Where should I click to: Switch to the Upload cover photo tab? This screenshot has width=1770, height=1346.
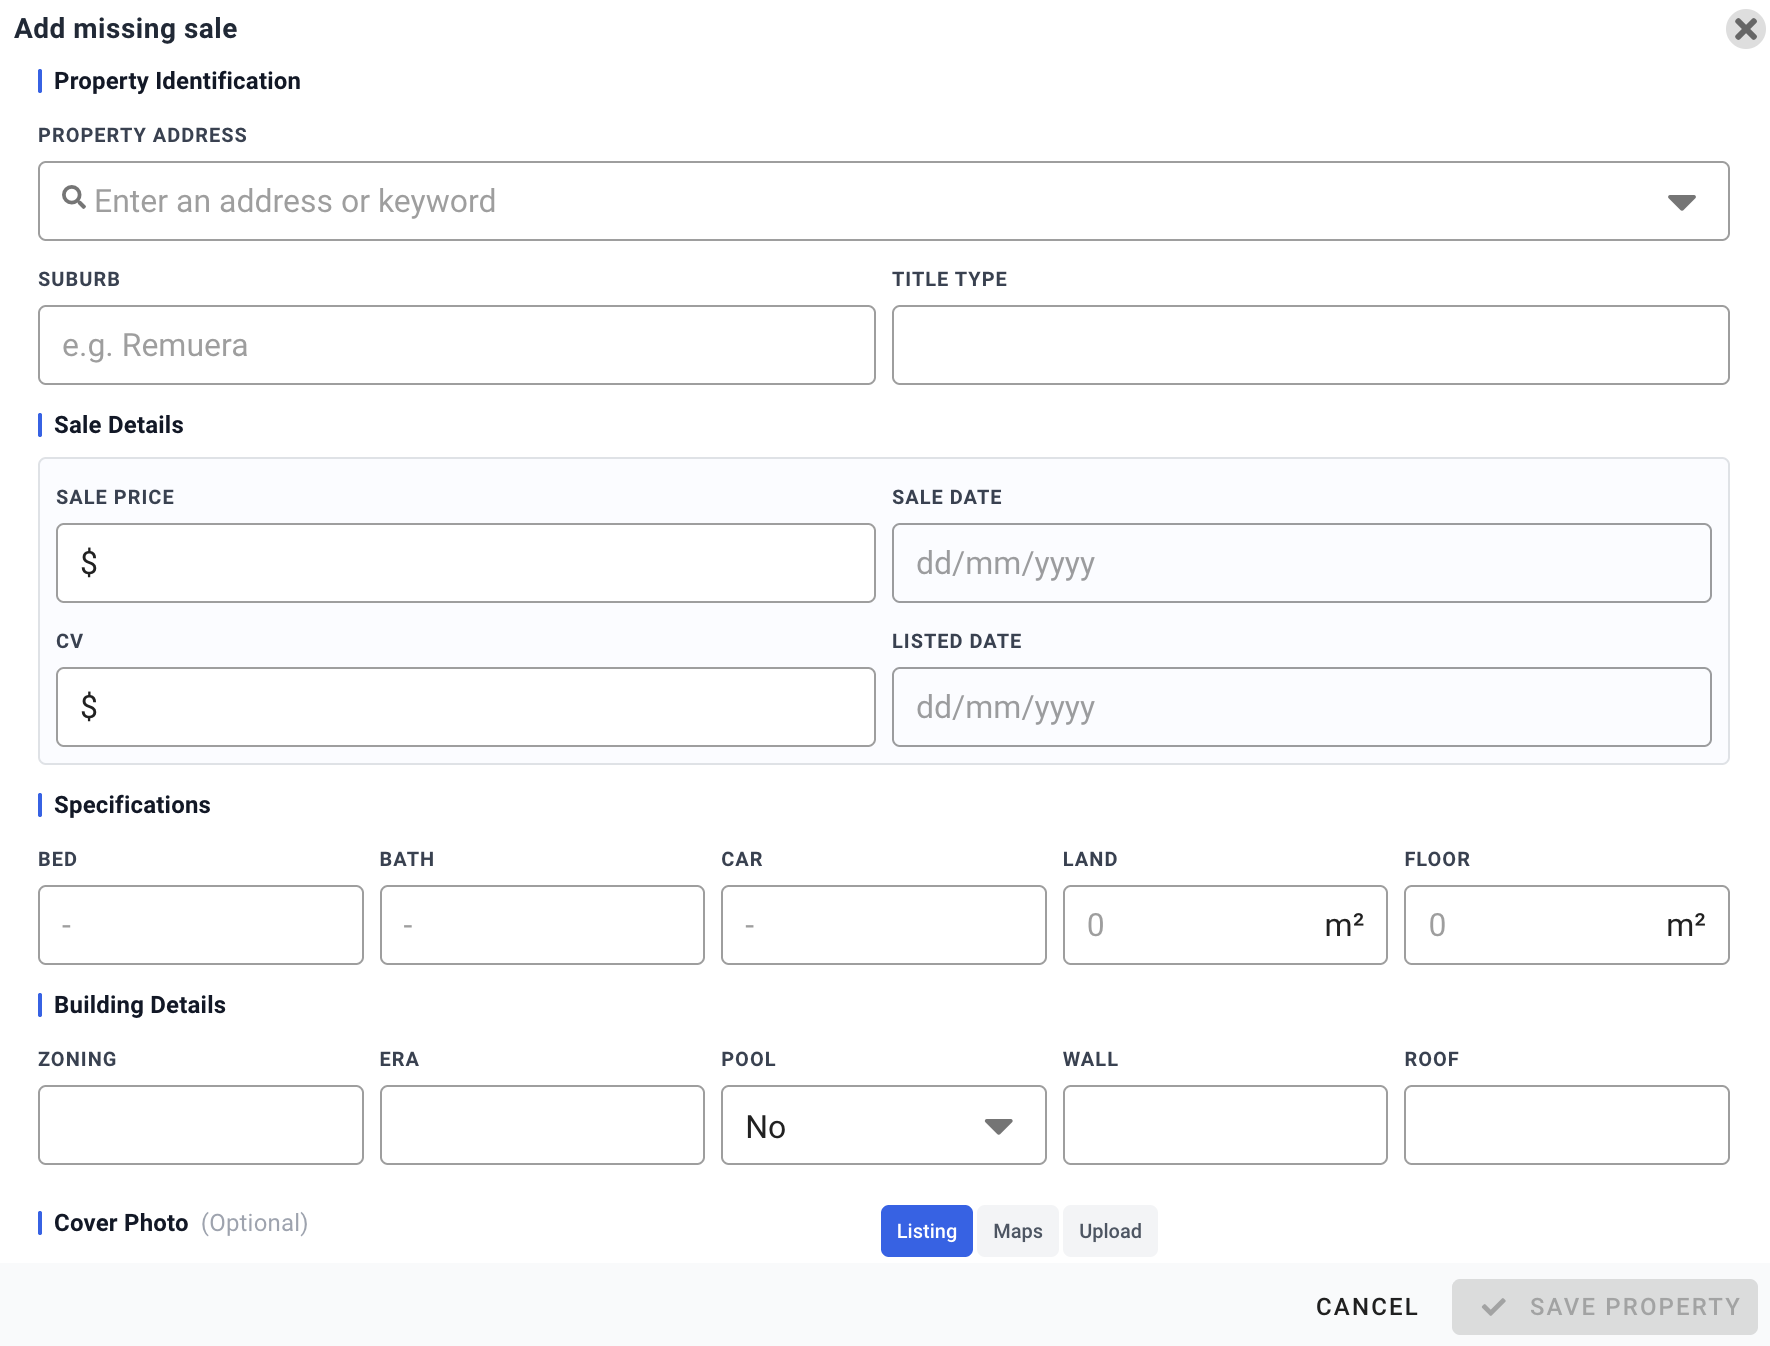[x=1110, y=1231]
